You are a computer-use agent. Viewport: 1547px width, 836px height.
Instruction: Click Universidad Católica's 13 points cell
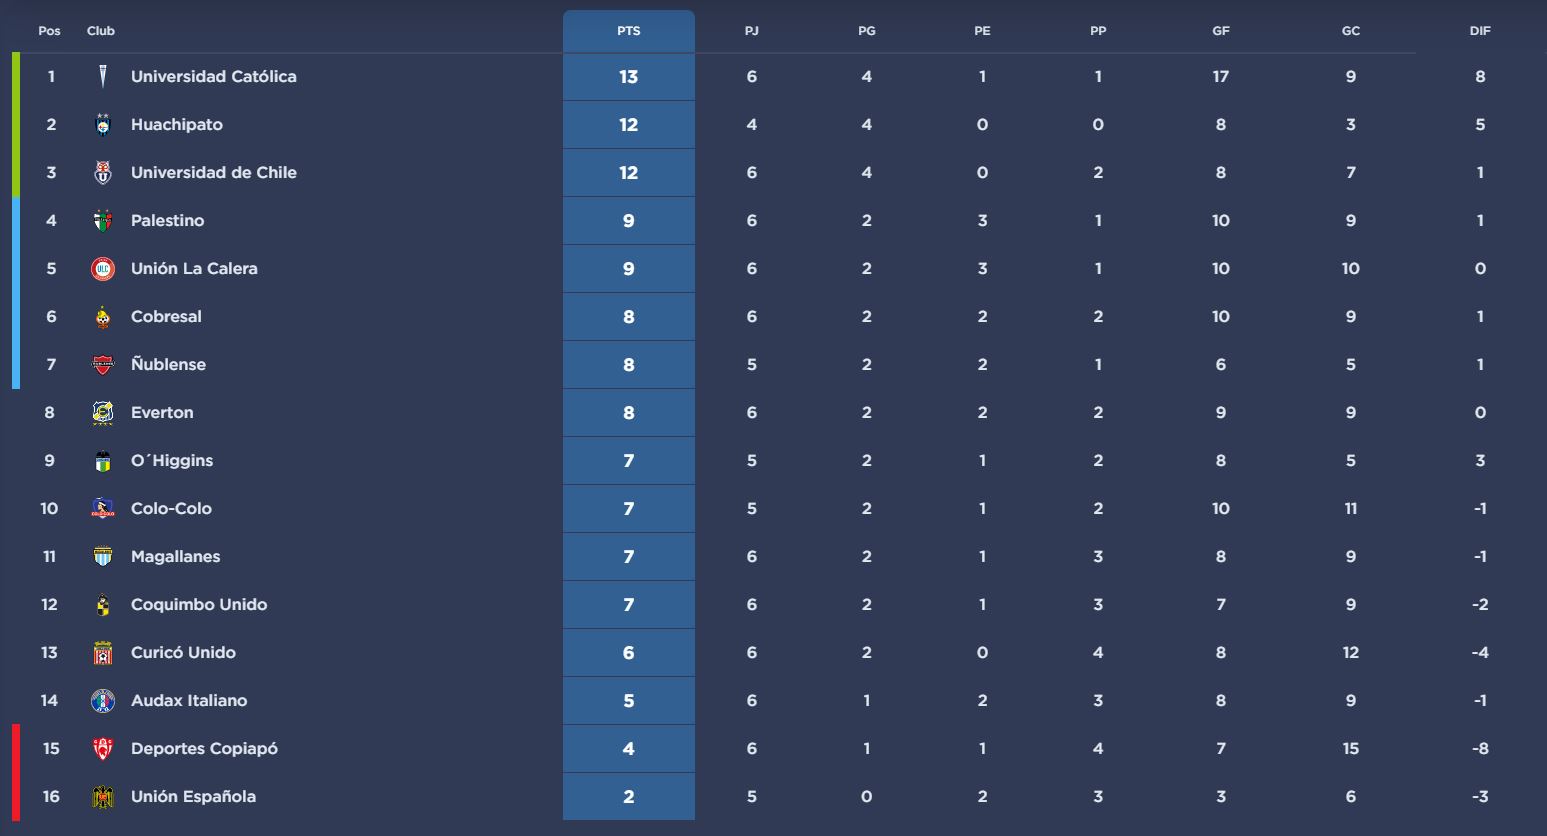629,77
